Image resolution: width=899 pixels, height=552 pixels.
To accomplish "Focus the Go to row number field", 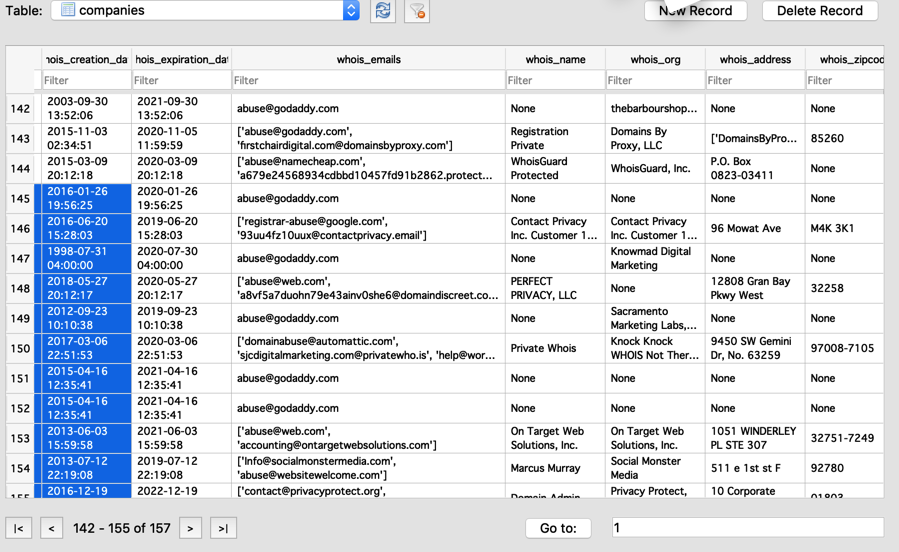I will point(748,528).
